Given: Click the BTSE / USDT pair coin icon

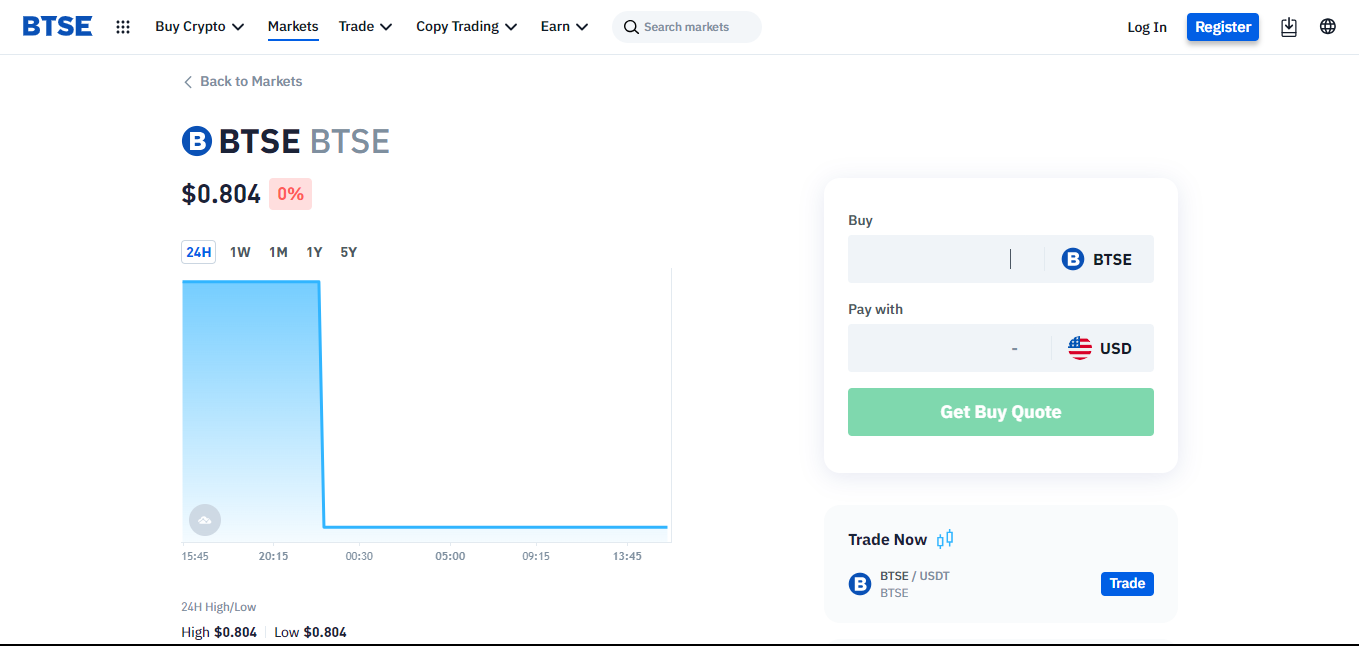Looking at the screenshot, I should 860,584.
